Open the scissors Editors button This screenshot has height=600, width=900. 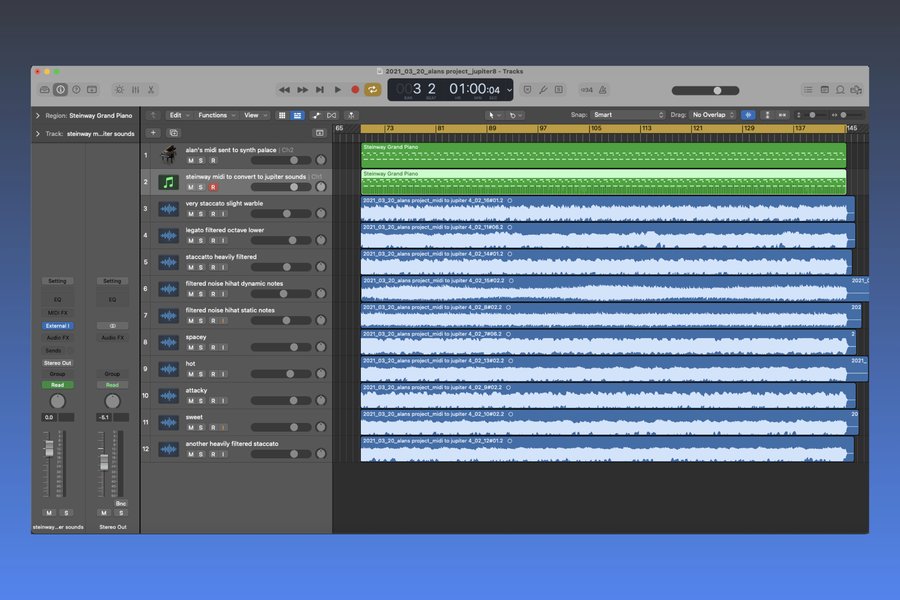point(151,90)
